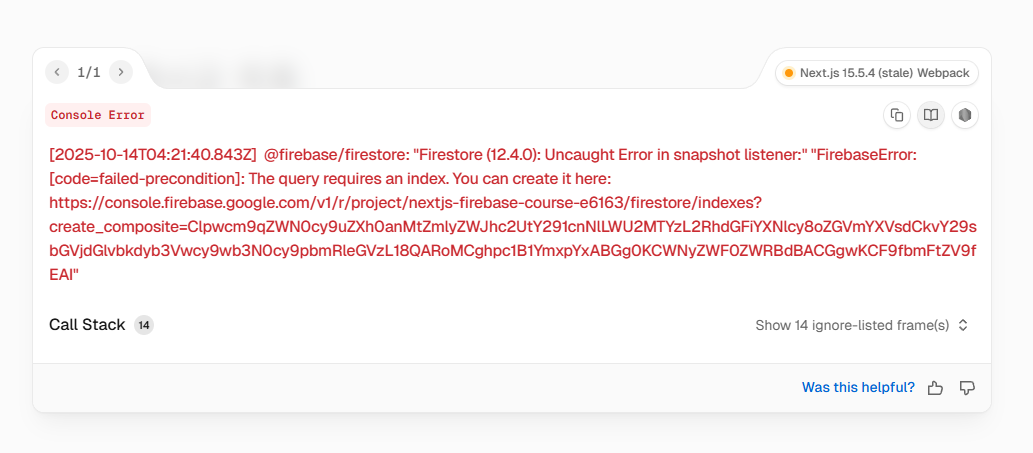Go to the next error arrow
The image size is (1033, 453).
pyautogui.click(x=121, y=72)
